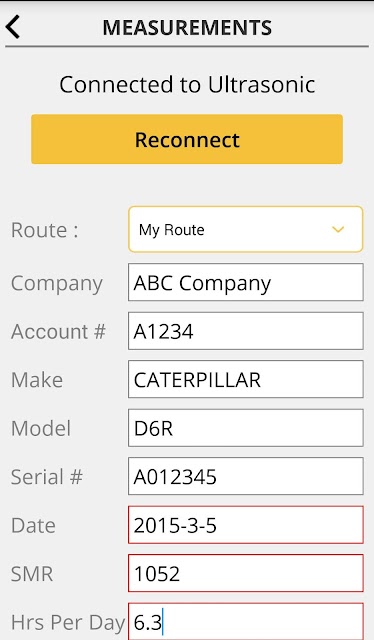Click the Hrs Per Day field
Image resolution: width=374 pixels, height=640 pixels.
(x=245, y=621)
